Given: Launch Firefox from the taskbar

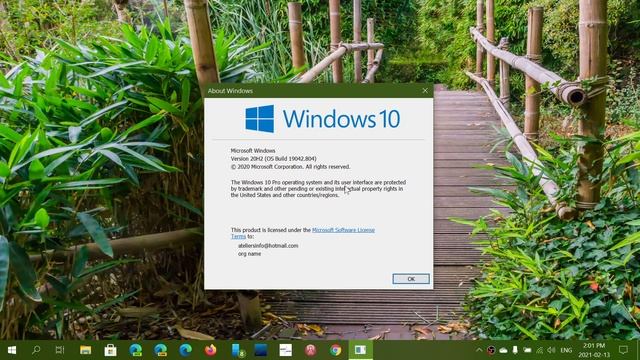Looking at the screenshot, I should point(210,350).
